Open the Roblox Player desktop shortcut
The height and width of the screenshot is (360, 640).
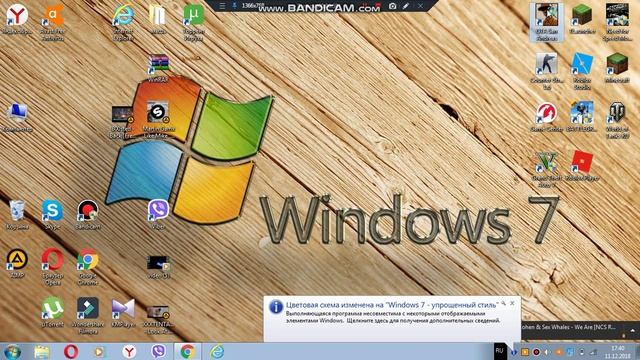[x=582, y=165]
